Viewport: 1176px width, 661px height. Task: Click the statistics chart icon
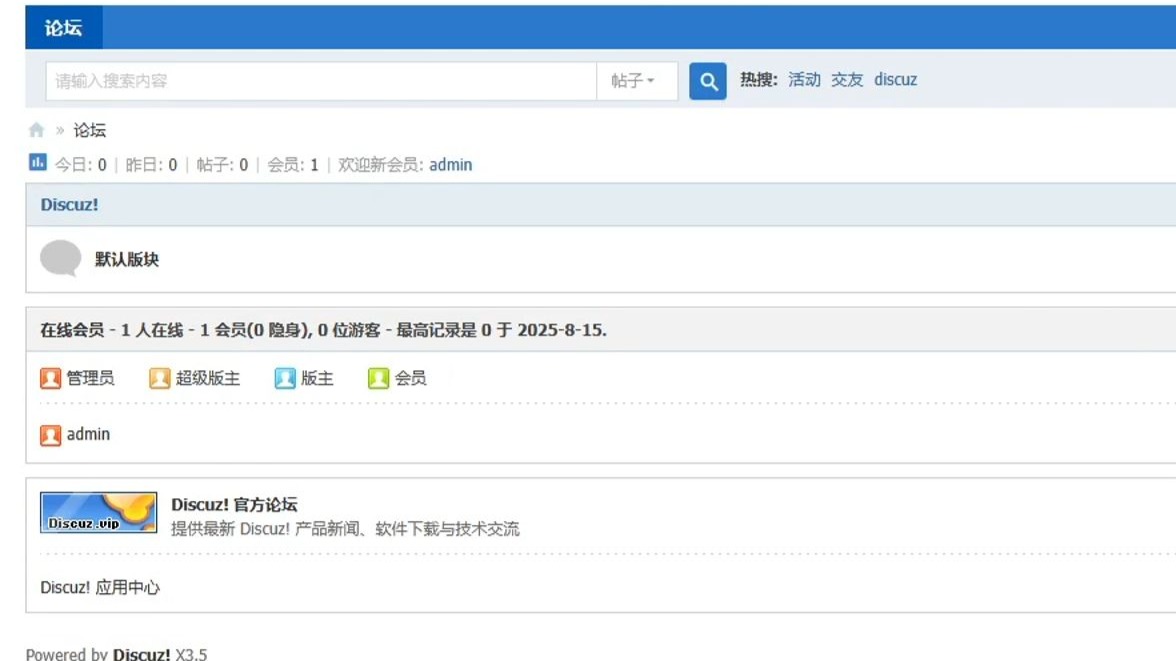(38, 162)
